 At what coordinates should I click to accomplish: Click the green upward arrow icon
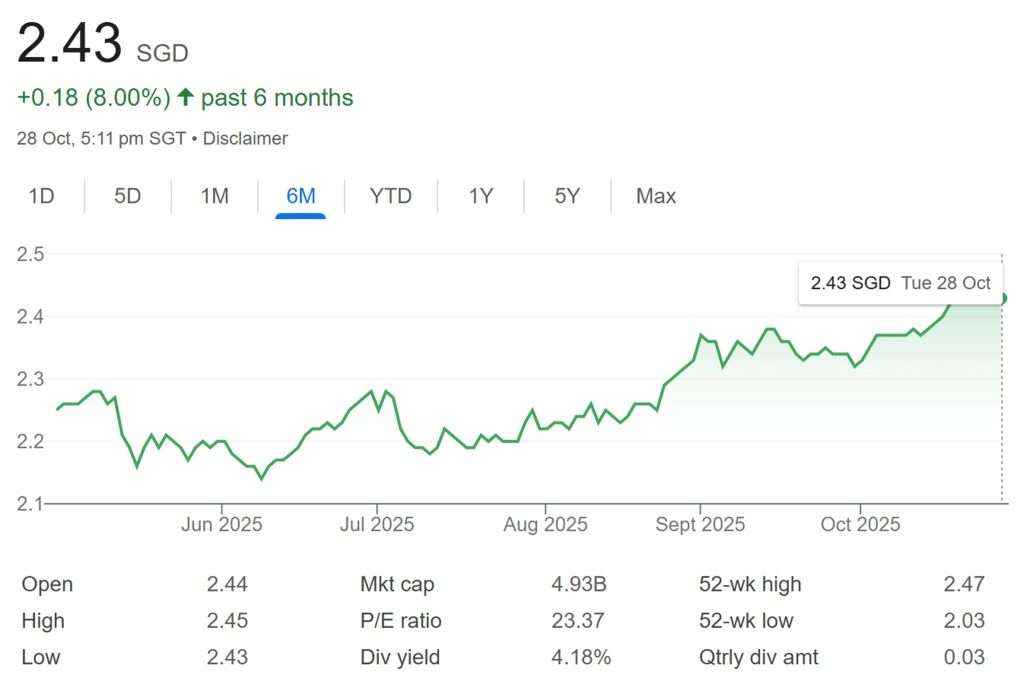point(185,97)
